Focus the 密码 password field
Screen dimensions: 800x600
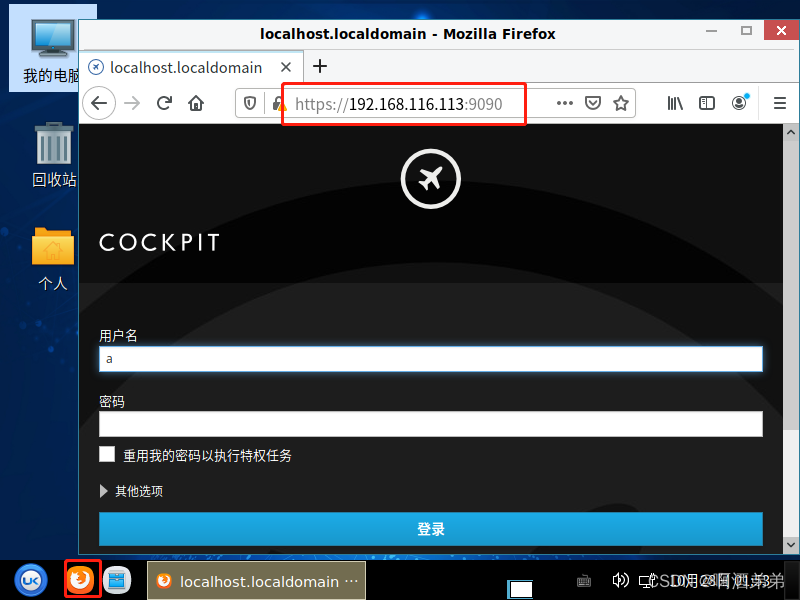point(431,424)
